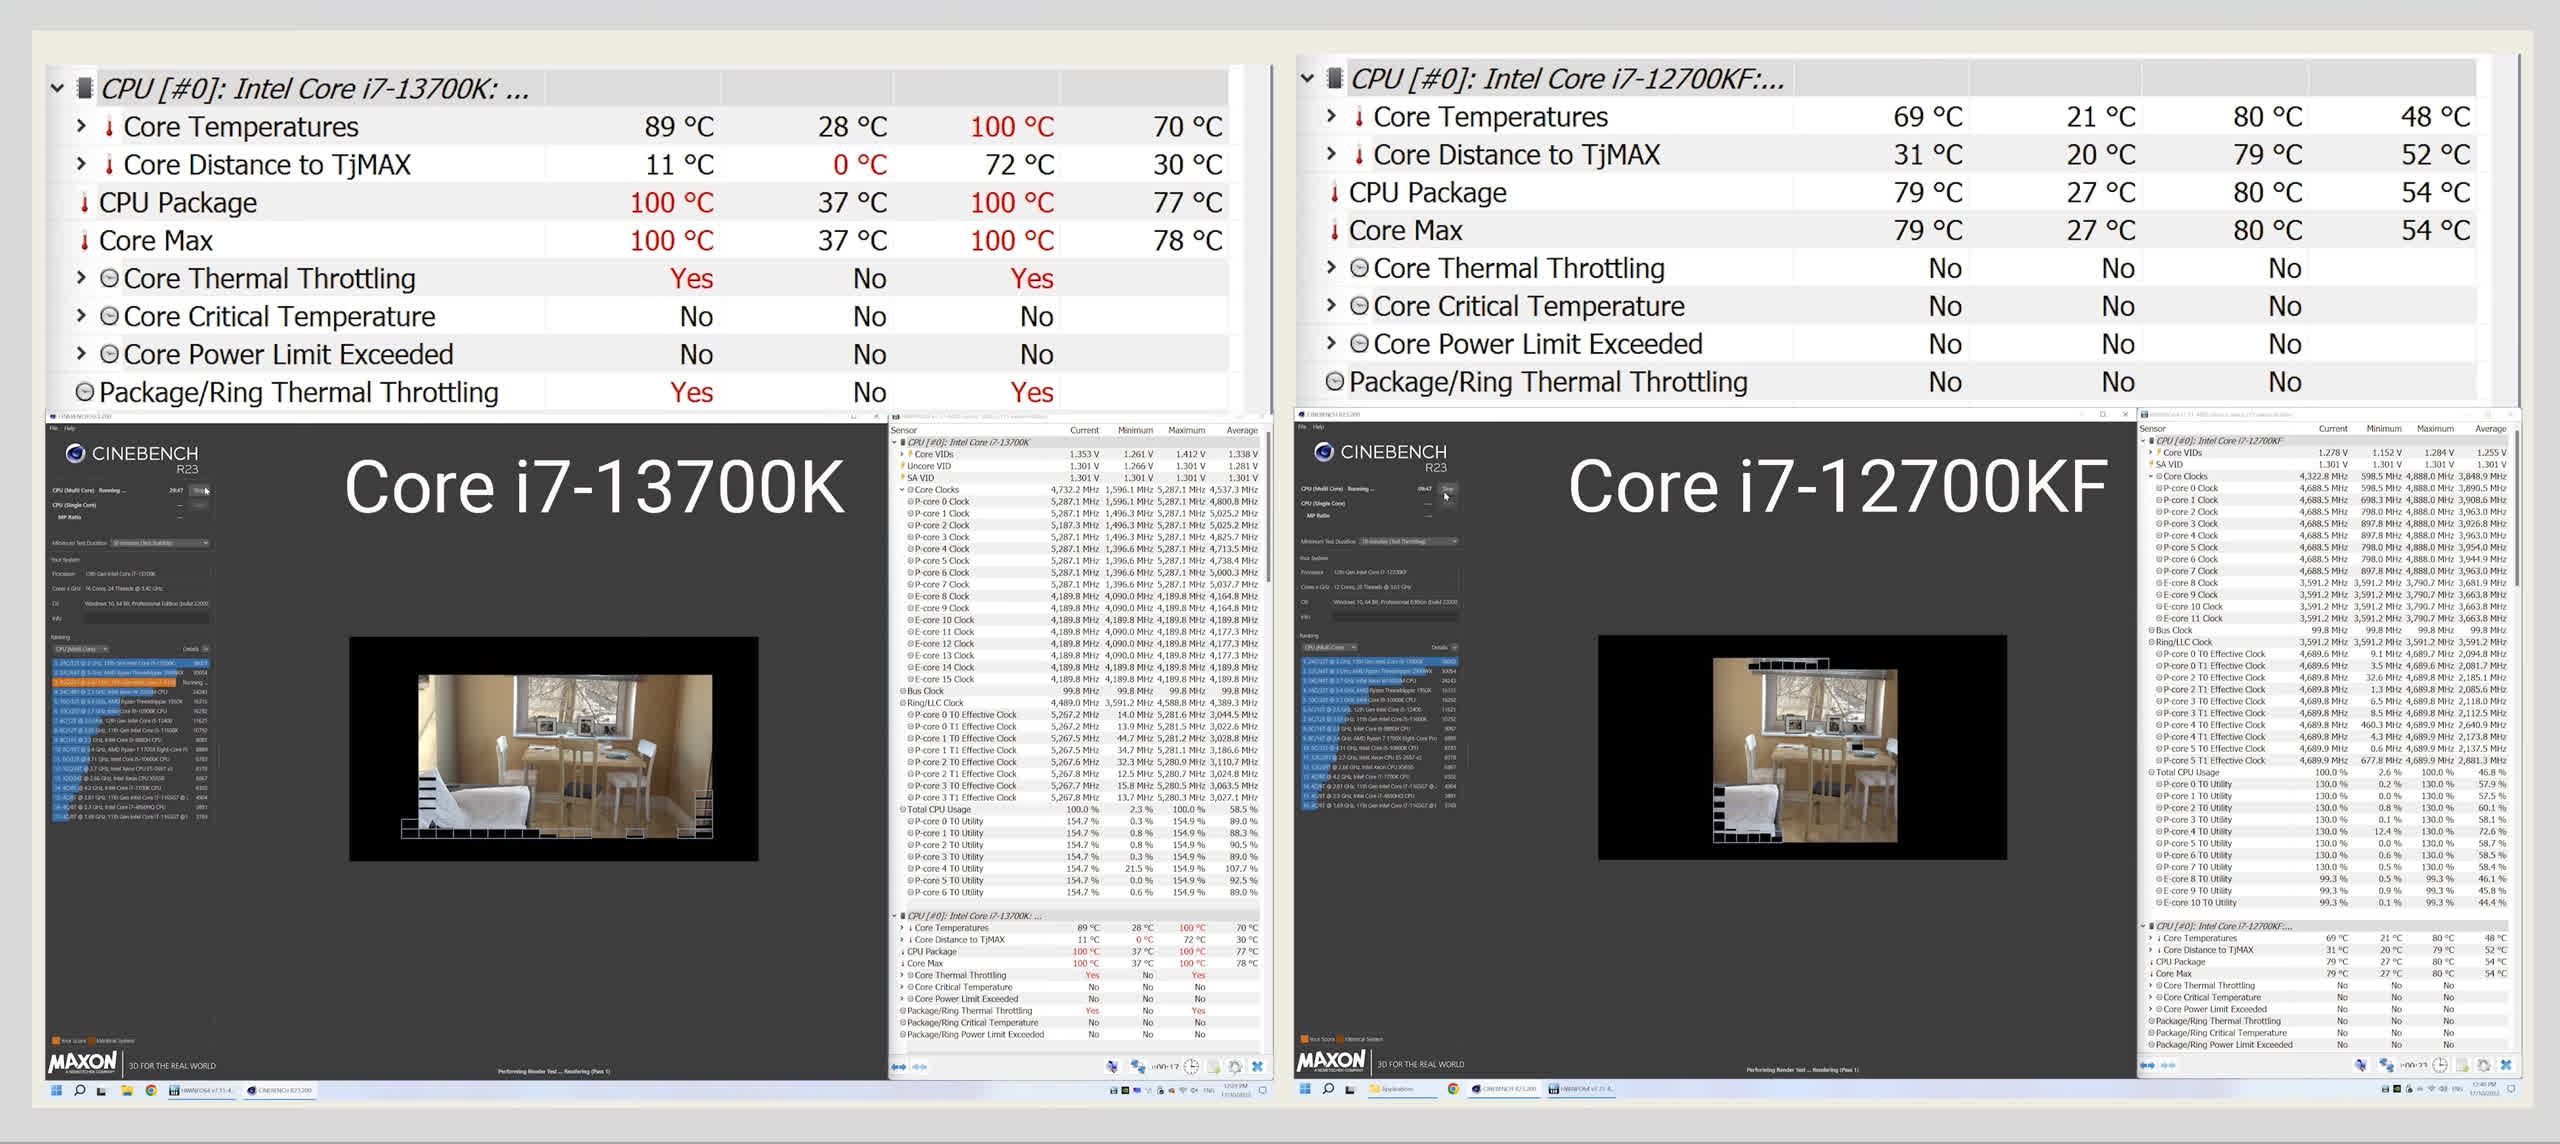Open search on the left desktop taskbar
This screenshot has height=1144, width=2560.
pyautogui.click(x=79, y=1090)
